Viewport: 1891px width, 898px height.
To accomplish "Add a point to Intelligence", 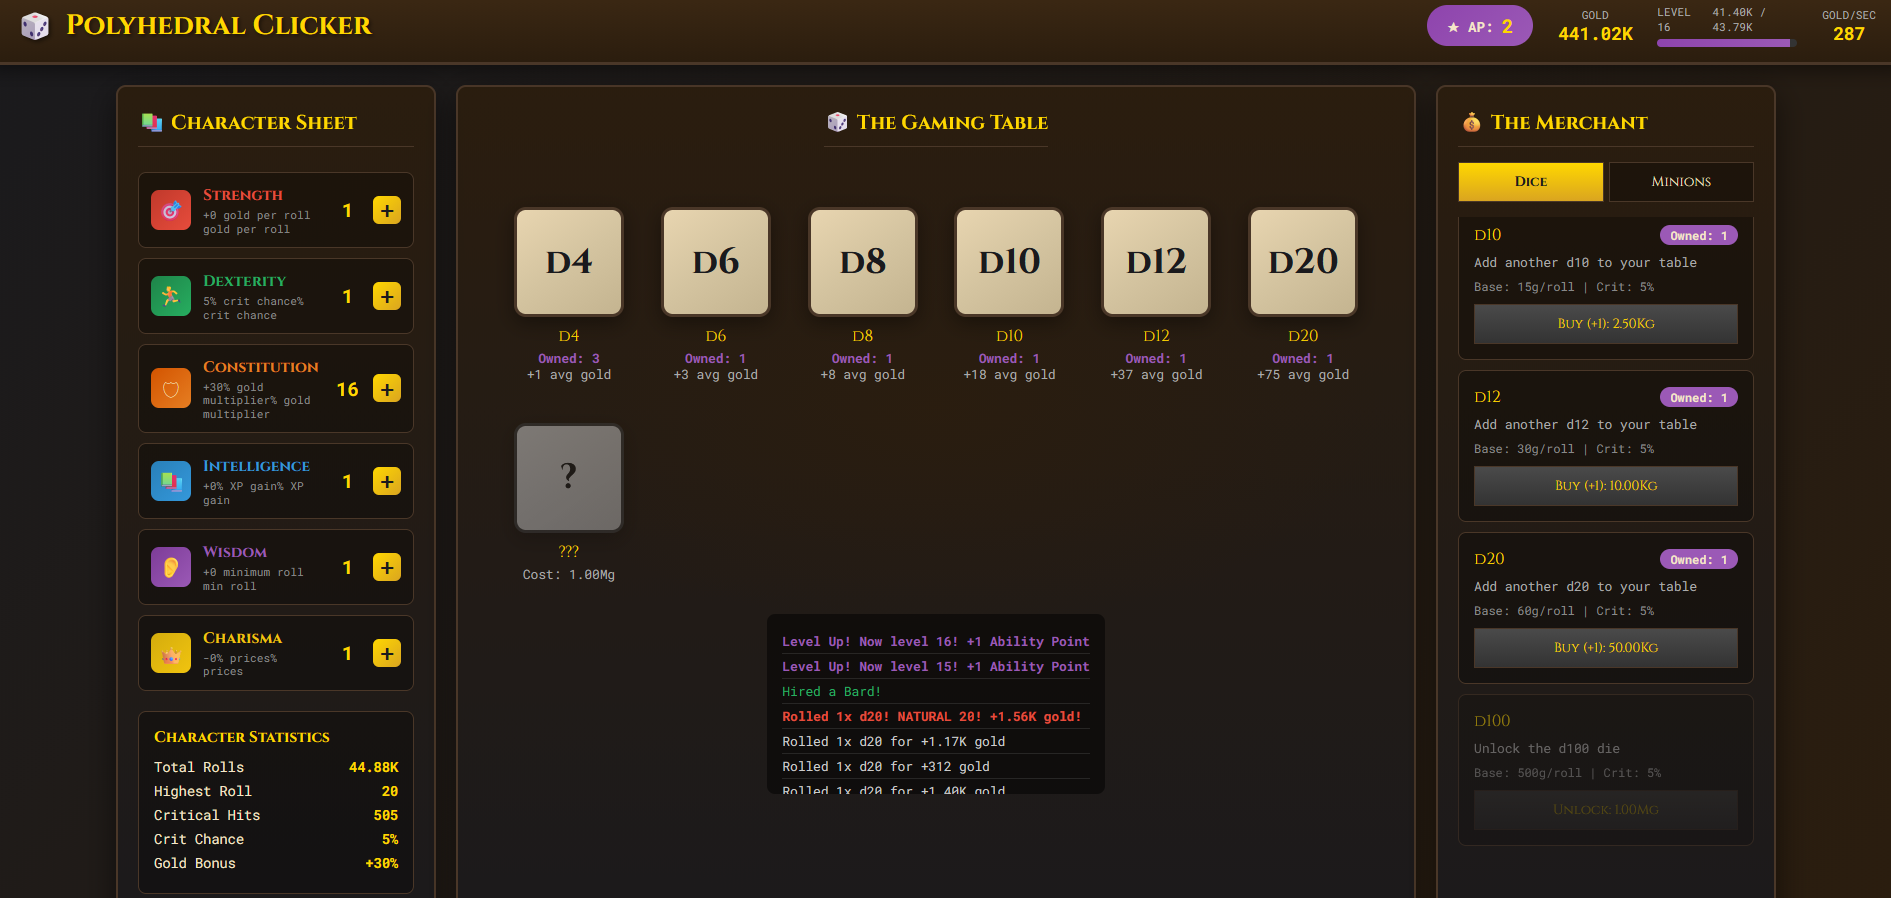I will tap(387, 481).
